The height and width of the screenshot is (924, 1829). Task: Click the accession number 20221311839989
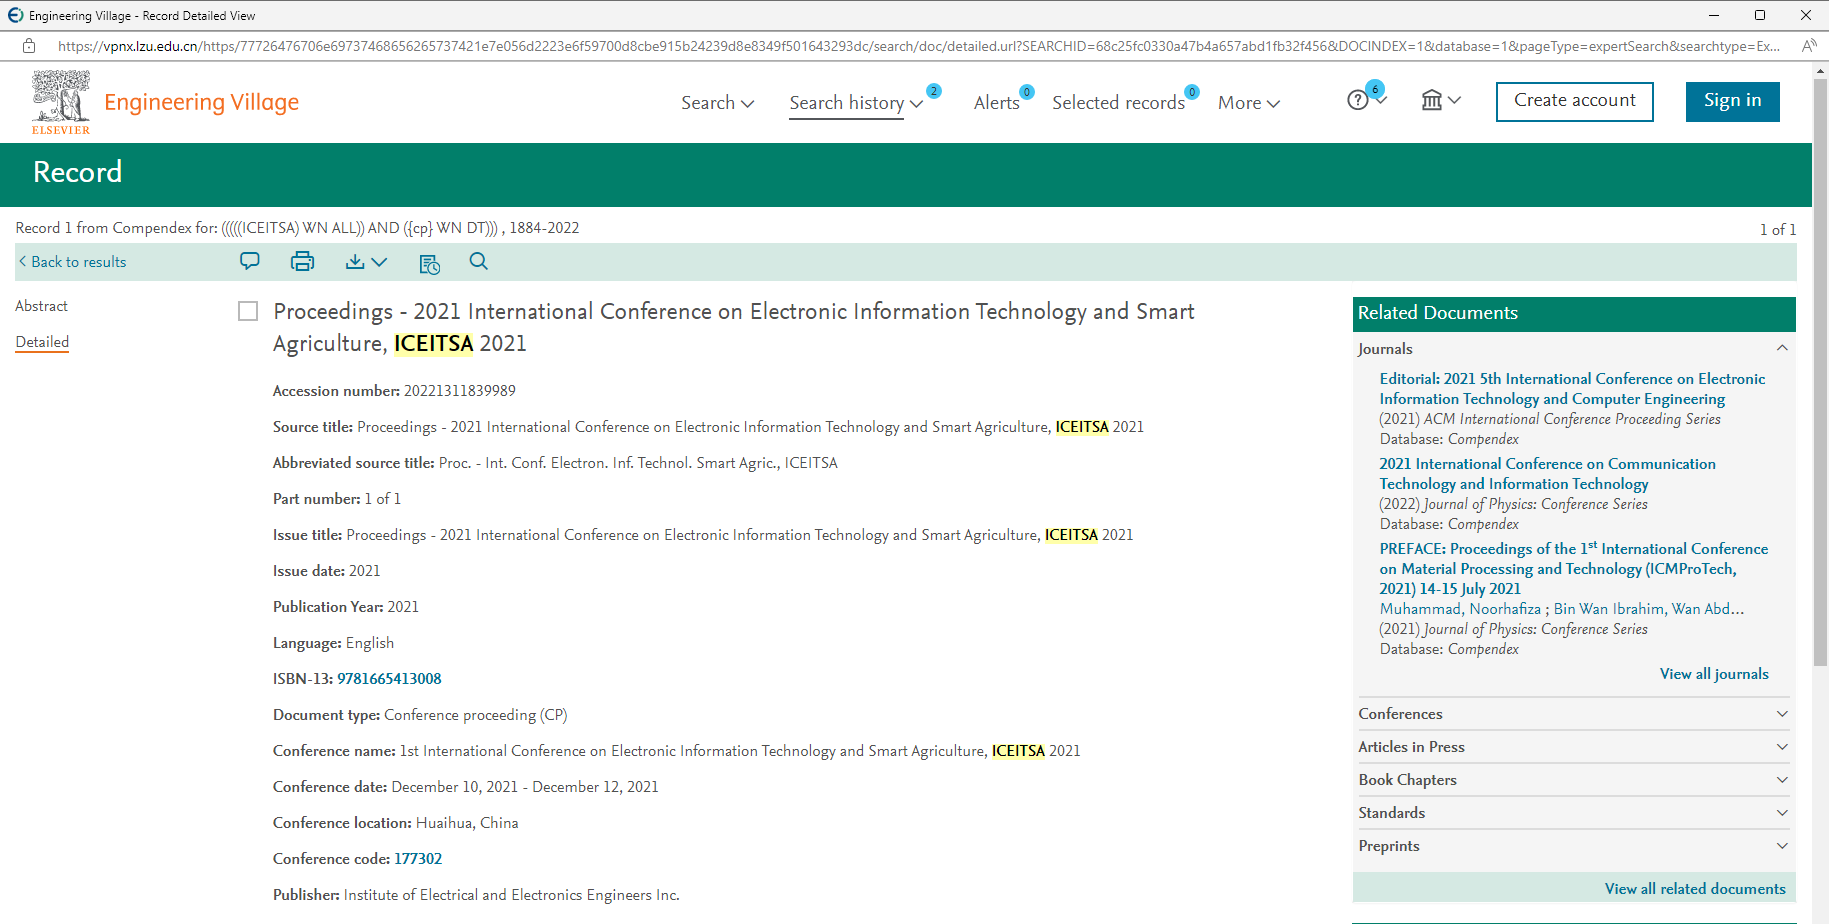[460, 391]
